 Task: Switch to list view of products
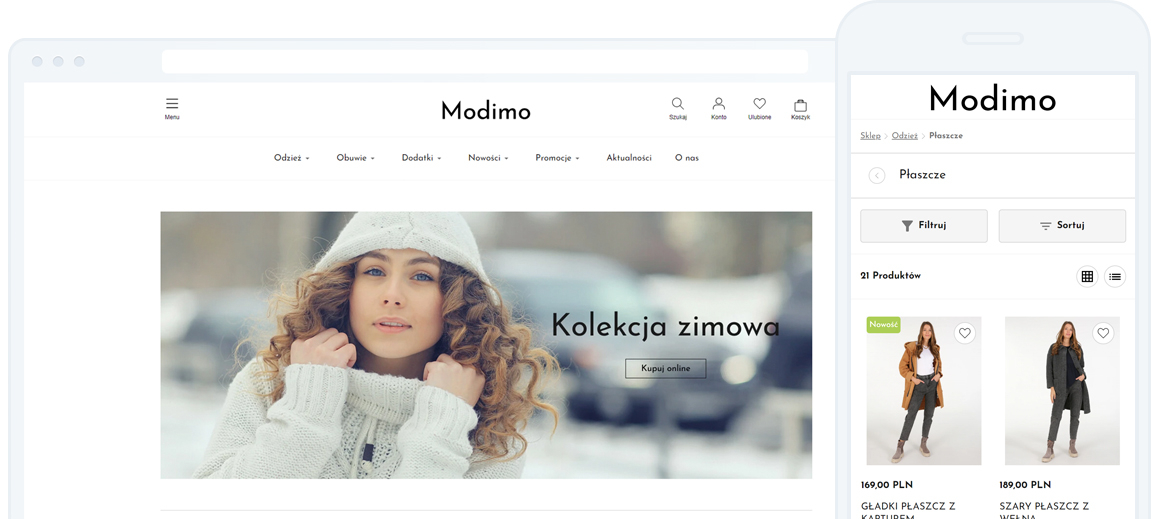coord(1115,276)
